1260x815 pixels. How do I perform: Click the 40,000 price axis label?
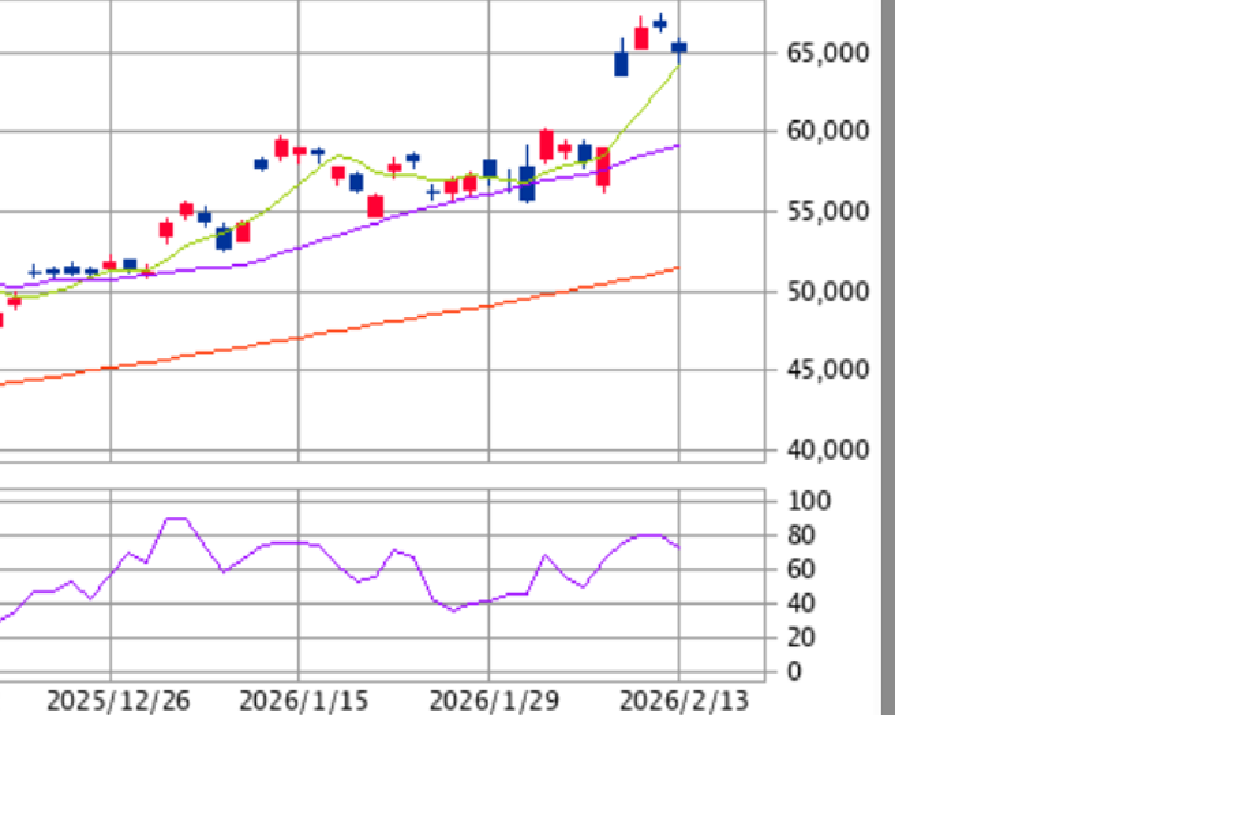827,450
